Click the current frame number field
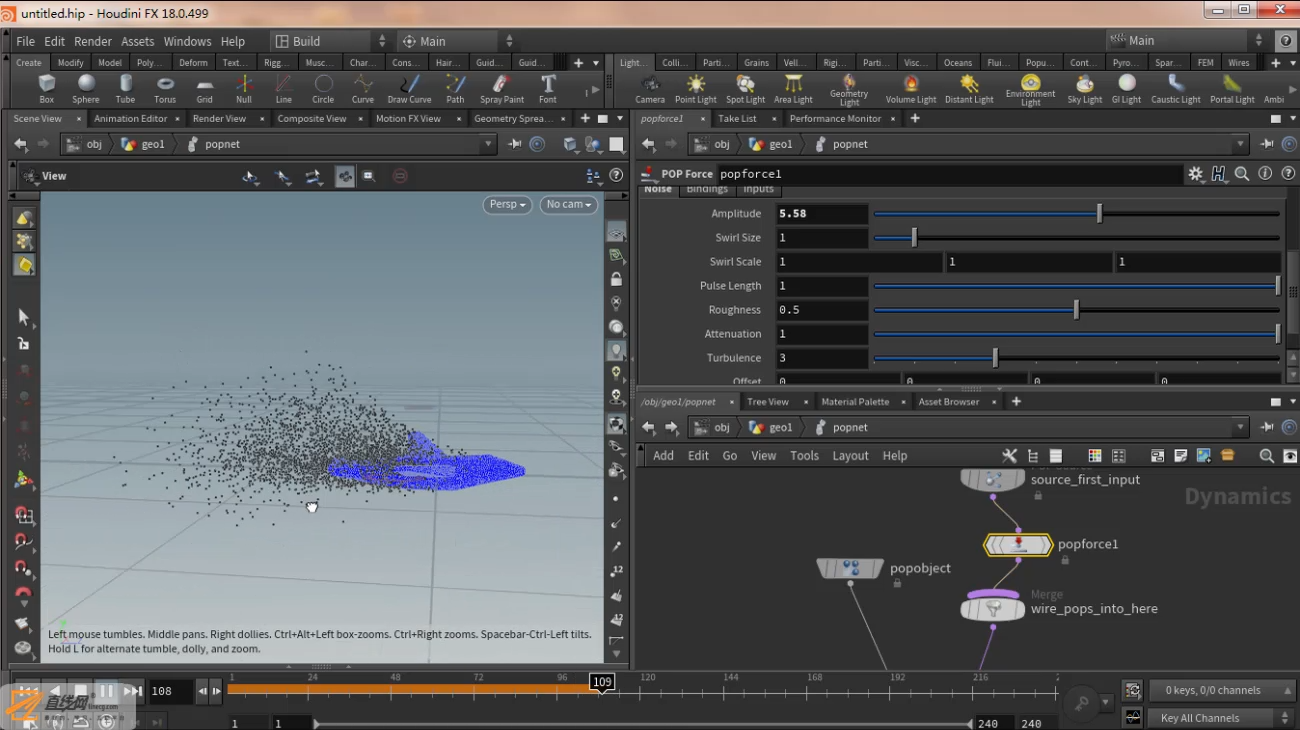Viewport: 1300px width, 730px height. coord(171,691)
